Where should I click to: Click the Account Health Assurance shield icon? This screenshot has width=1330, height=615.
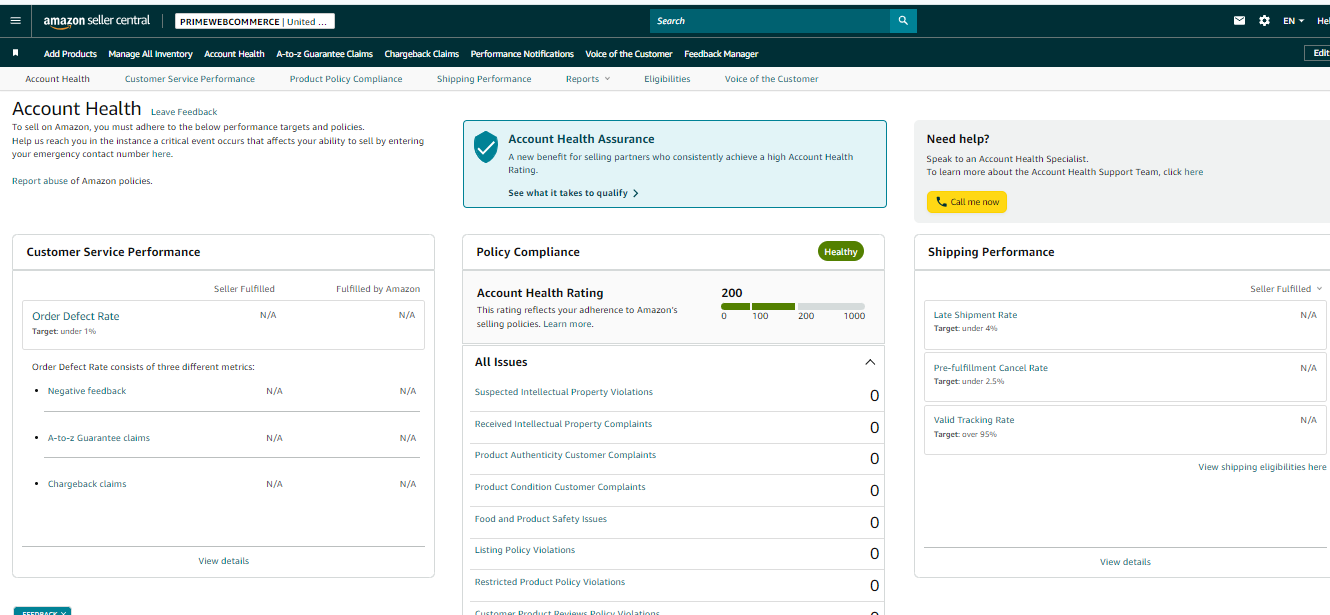tap(486, 147)
